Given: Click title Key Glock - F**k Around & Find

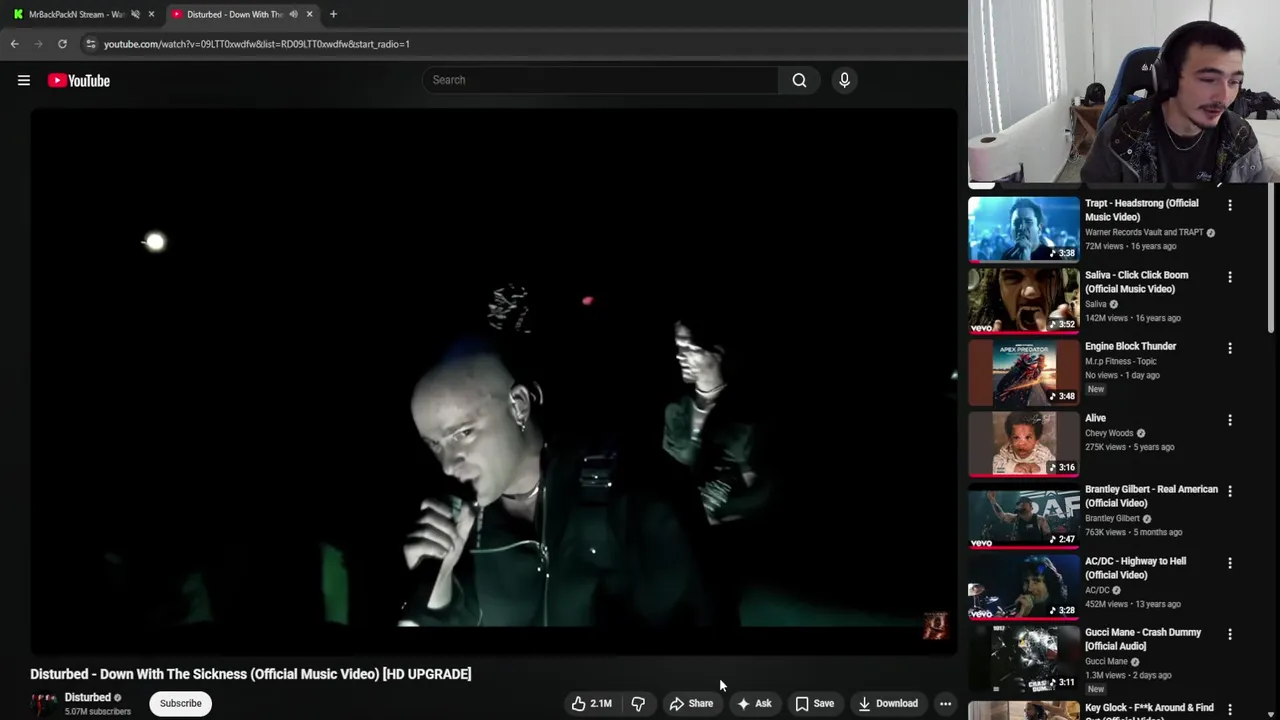Looking at the screenshot, I should click(1149, 709).
